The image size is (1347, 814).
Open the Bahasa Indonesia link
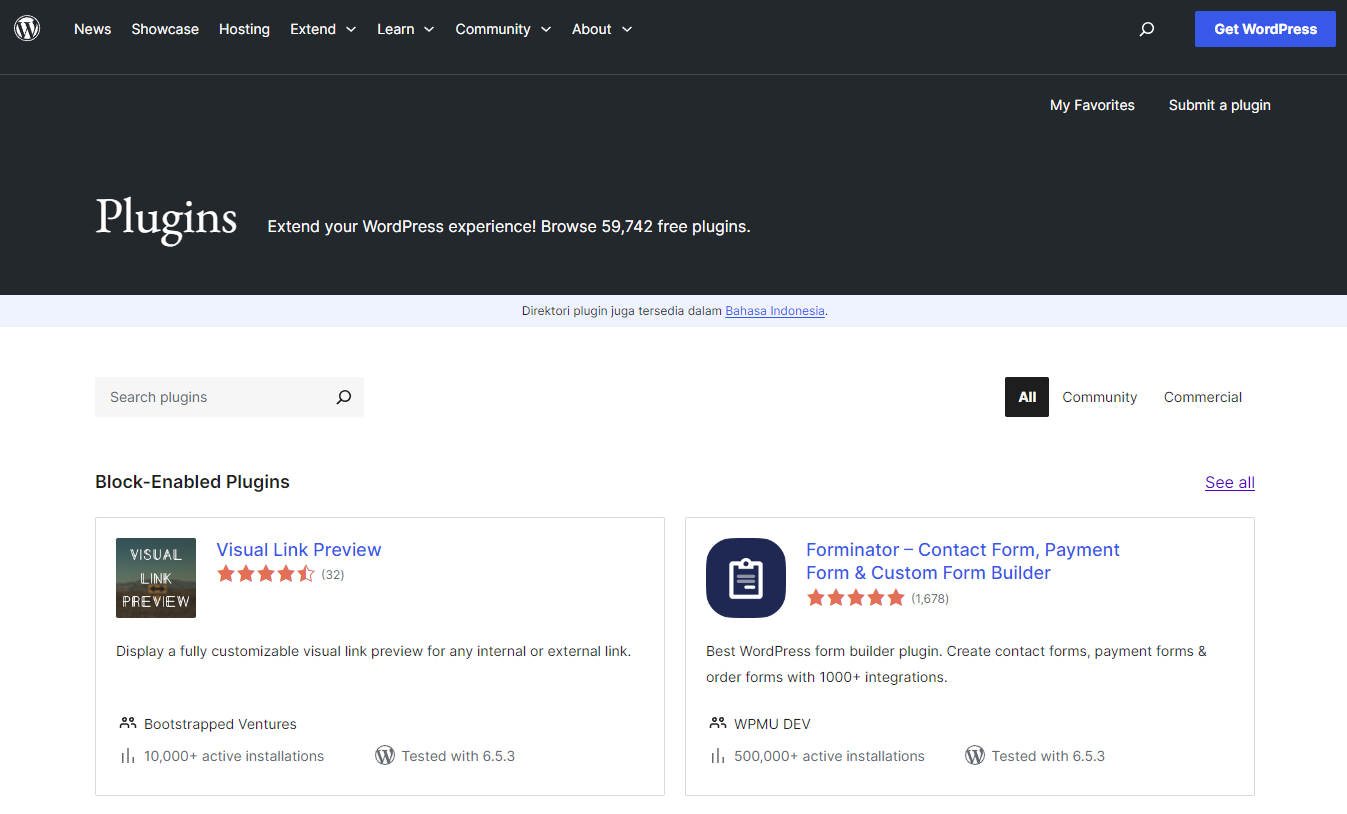tap(775, 311)
